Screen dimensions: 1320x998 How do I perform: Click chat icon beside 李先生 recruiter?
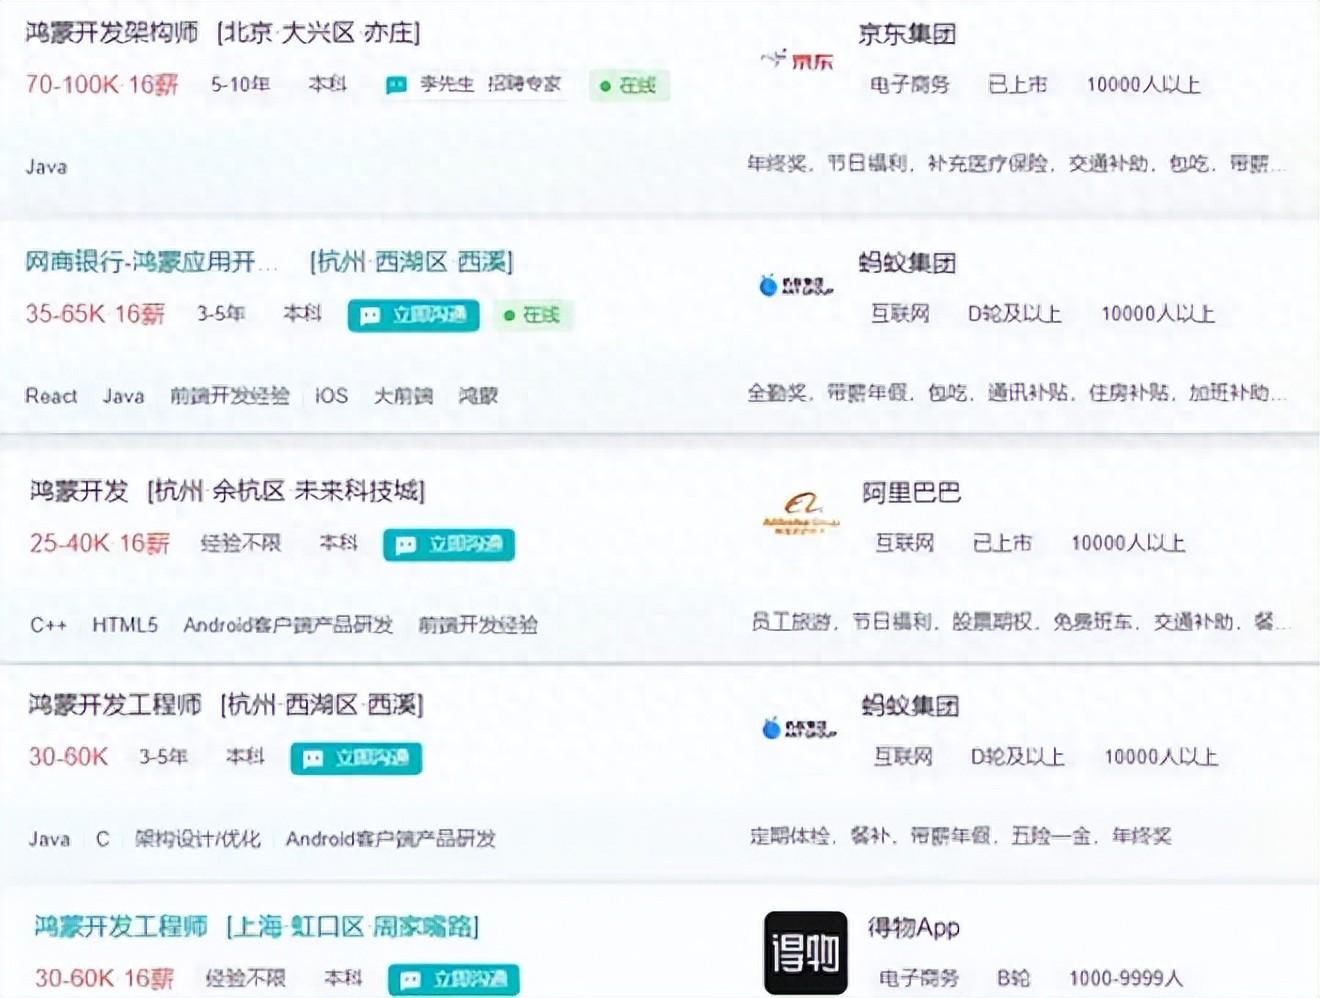[396, 85]
